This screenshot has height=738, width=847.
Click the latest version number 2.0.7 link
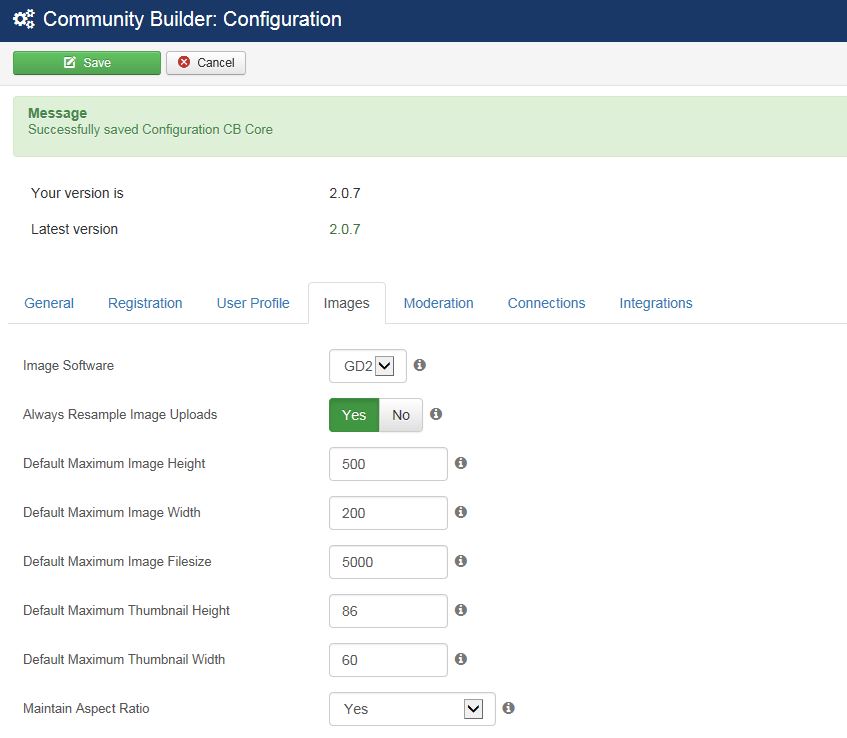click(x=345, y=229)
